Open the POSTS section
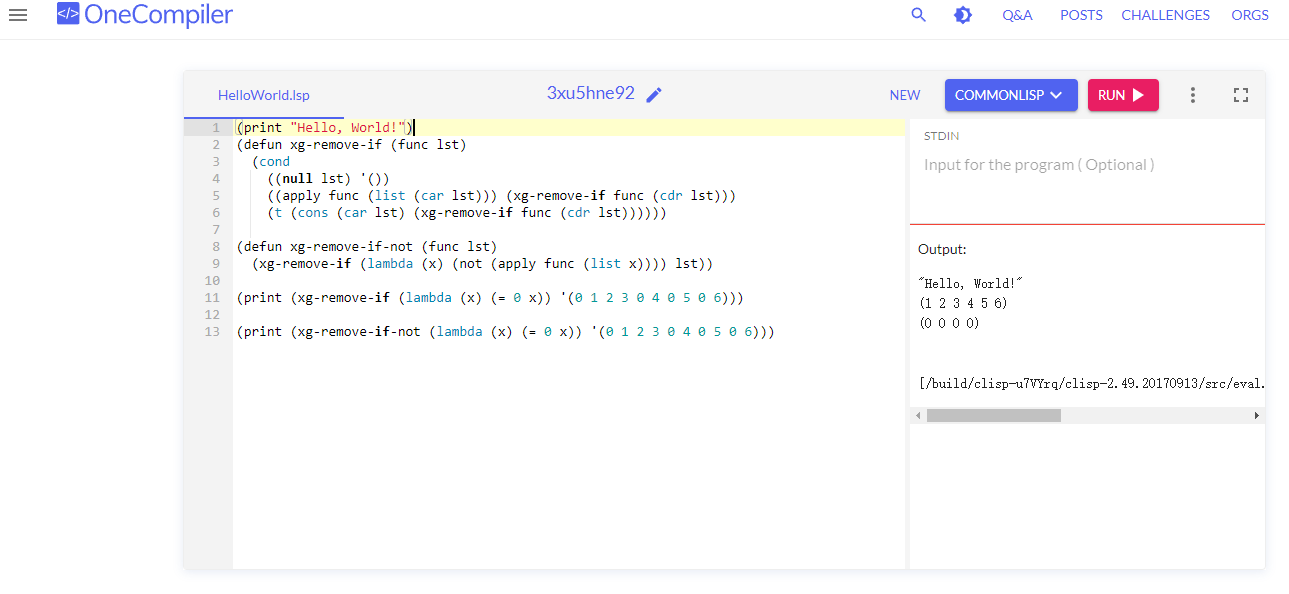 (1081, 15)
